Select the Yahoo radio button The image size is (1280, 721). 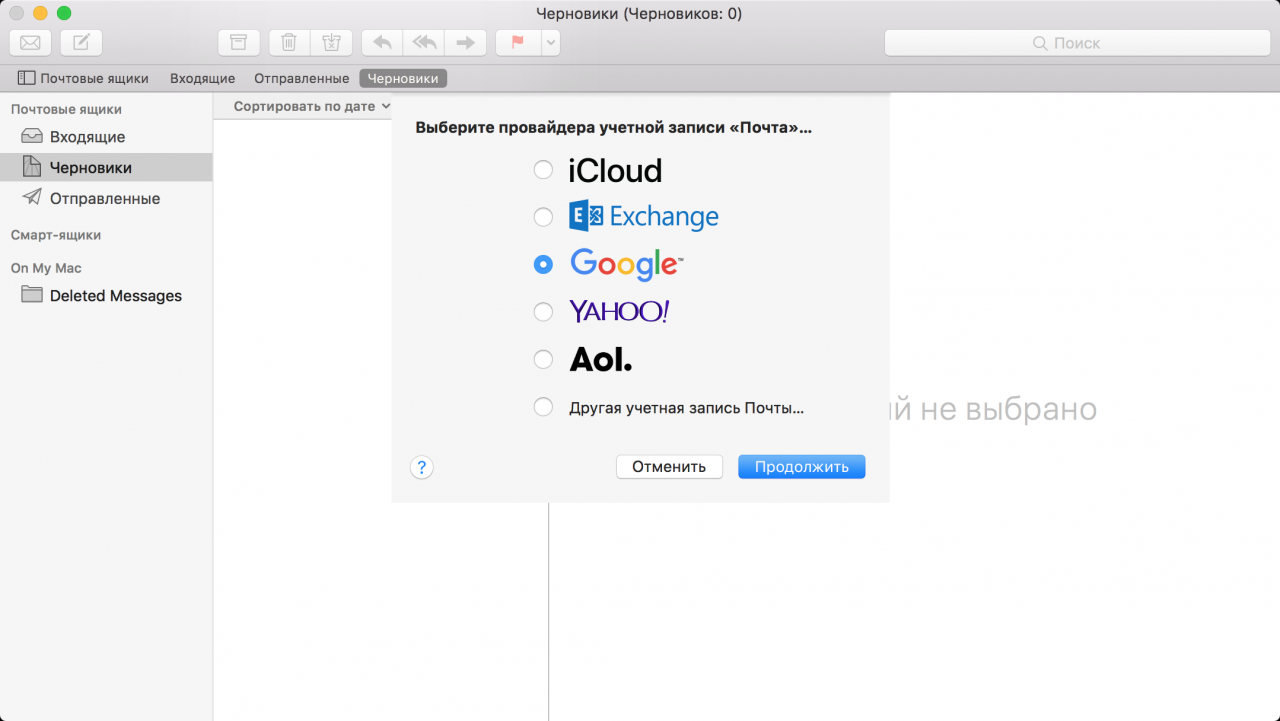tap(543, 312)
